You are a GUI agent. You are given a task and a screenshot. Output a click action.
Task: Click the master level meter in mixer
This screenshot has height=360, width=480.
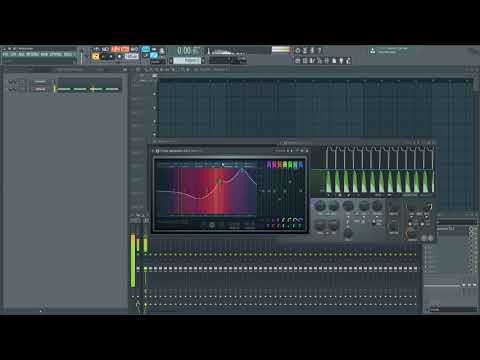133,261
